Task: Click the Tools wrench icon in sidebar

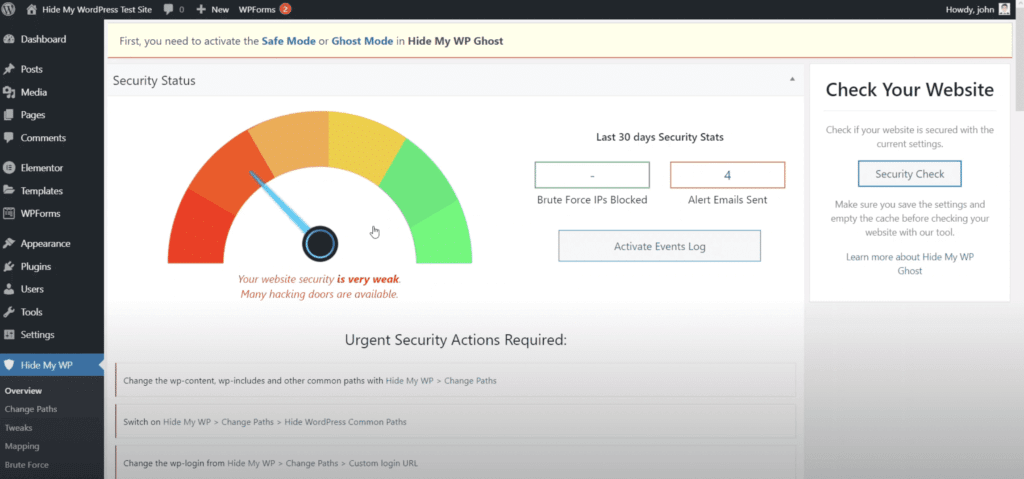Action: point(10,312)
